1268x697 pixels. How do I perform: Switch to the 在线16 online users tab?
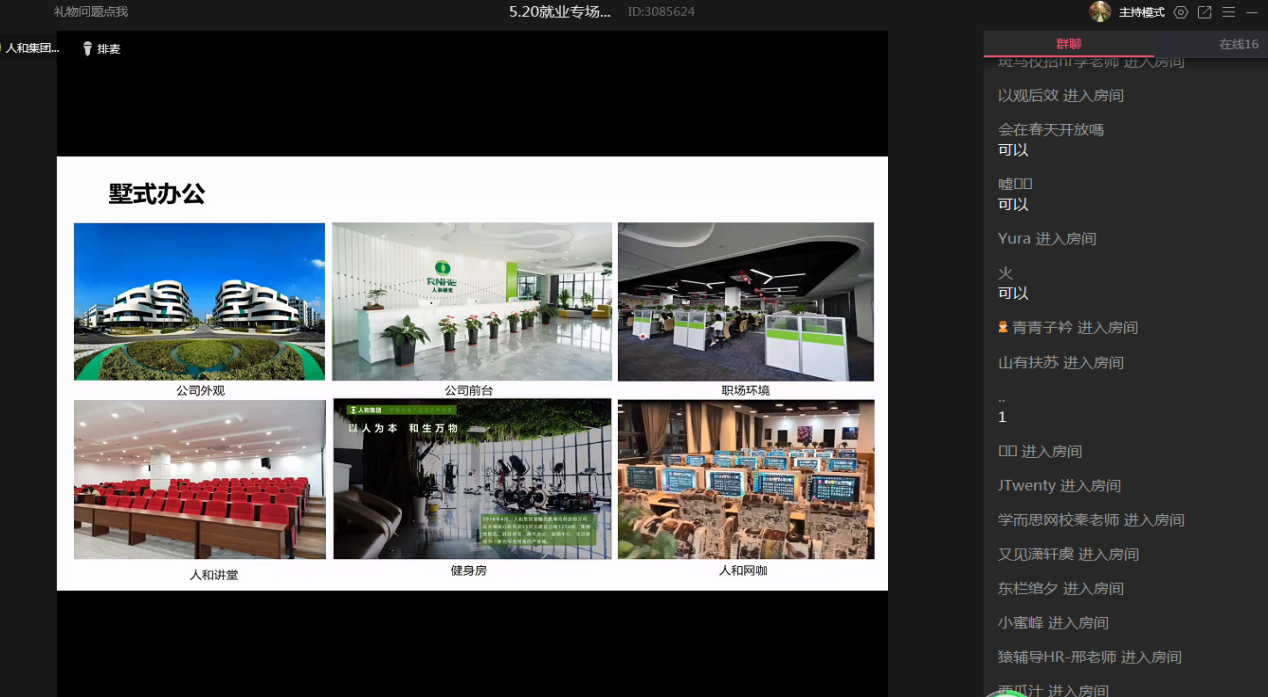pos(1237,44)
